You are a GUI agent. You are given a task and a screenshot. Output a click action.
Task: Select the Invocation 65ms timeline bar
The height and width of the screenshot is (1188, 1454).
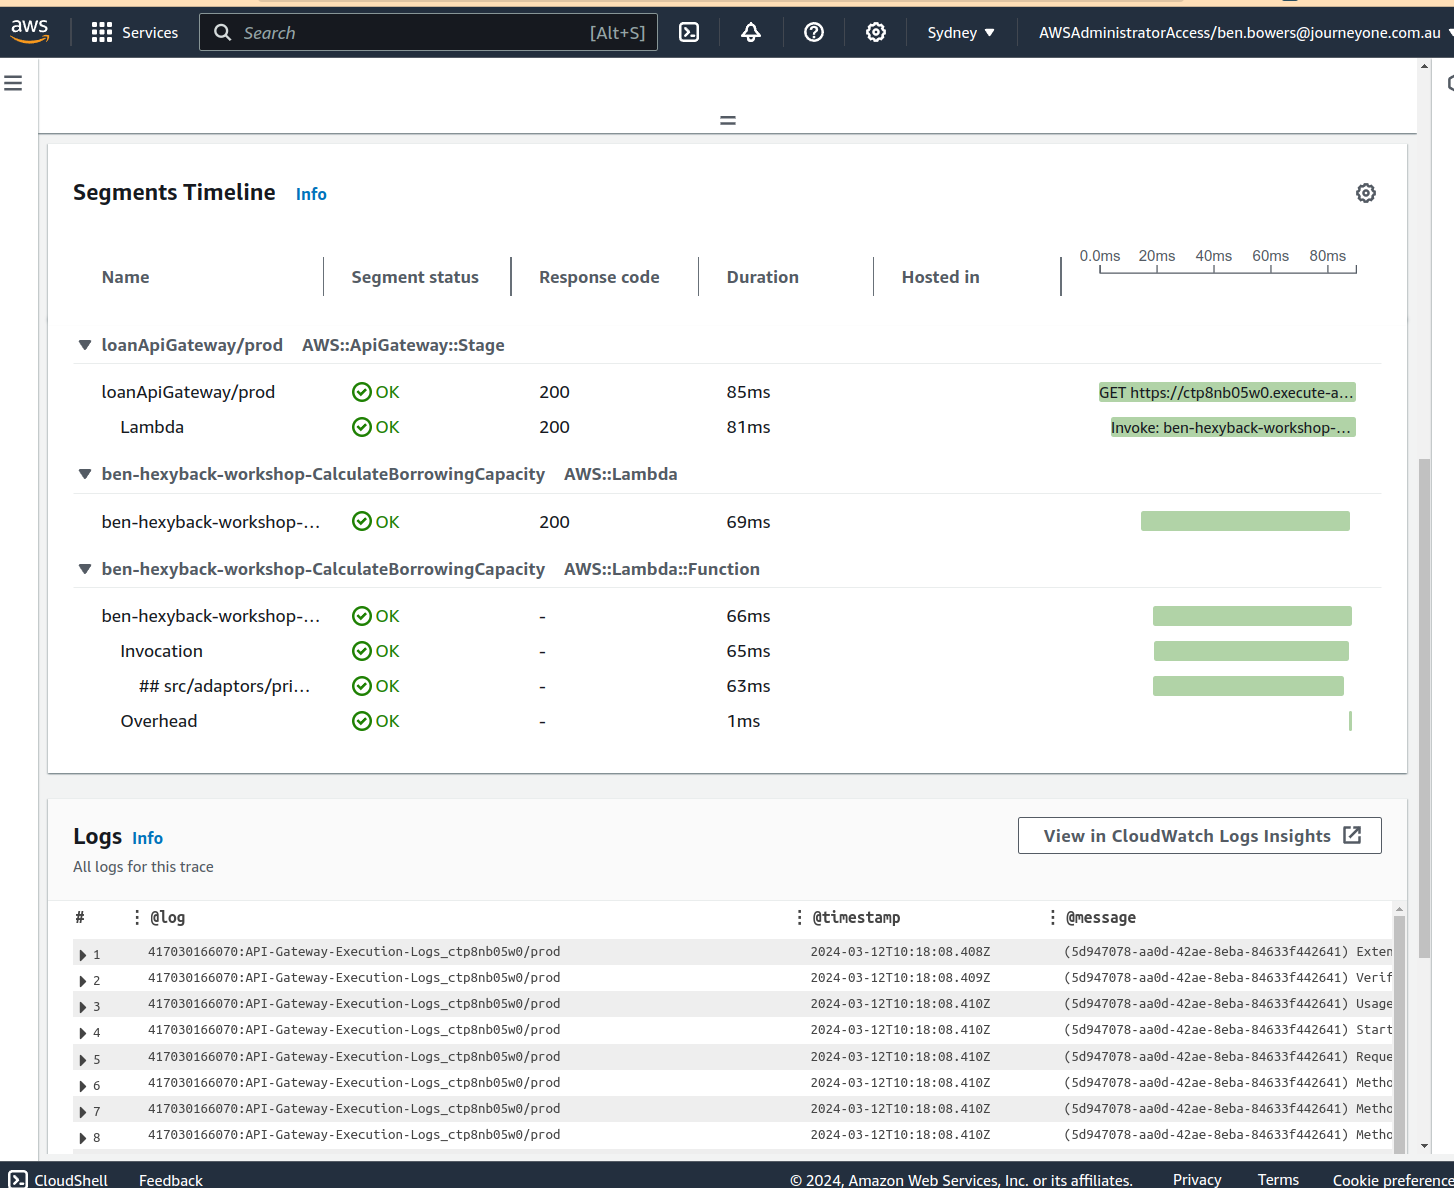1251,651
